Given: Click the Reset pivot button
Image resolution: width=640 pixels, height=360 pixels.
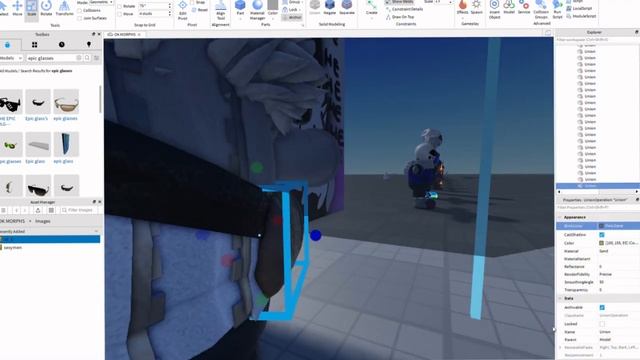Looking at the screenshot, I should [200, 10].
